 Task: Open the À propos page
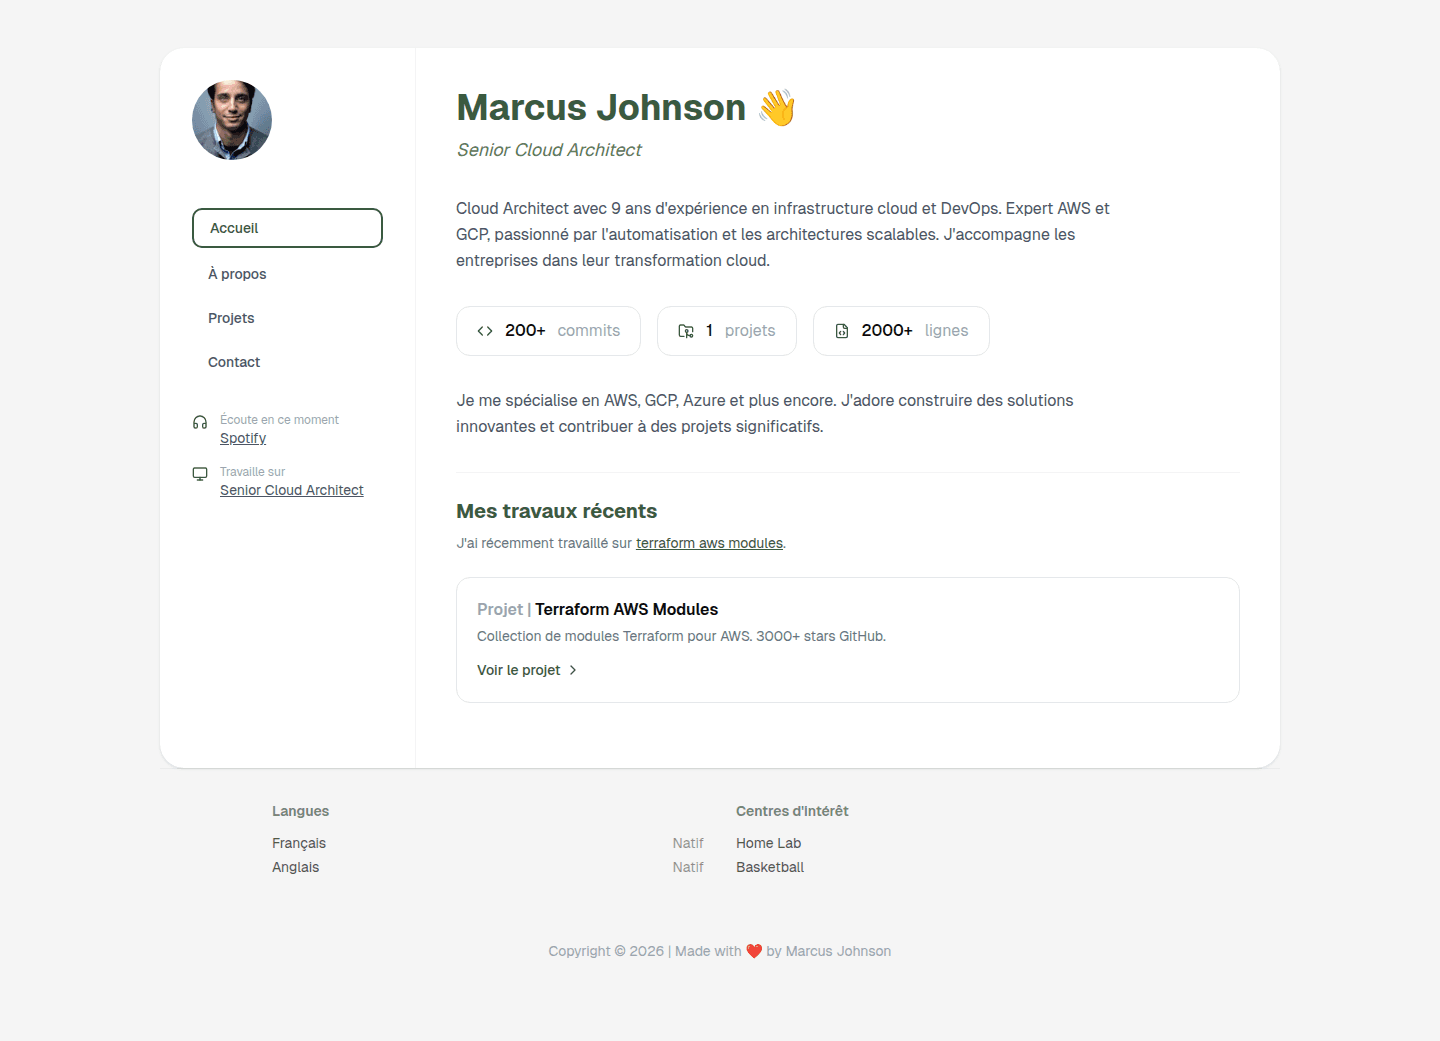point(237,274)
